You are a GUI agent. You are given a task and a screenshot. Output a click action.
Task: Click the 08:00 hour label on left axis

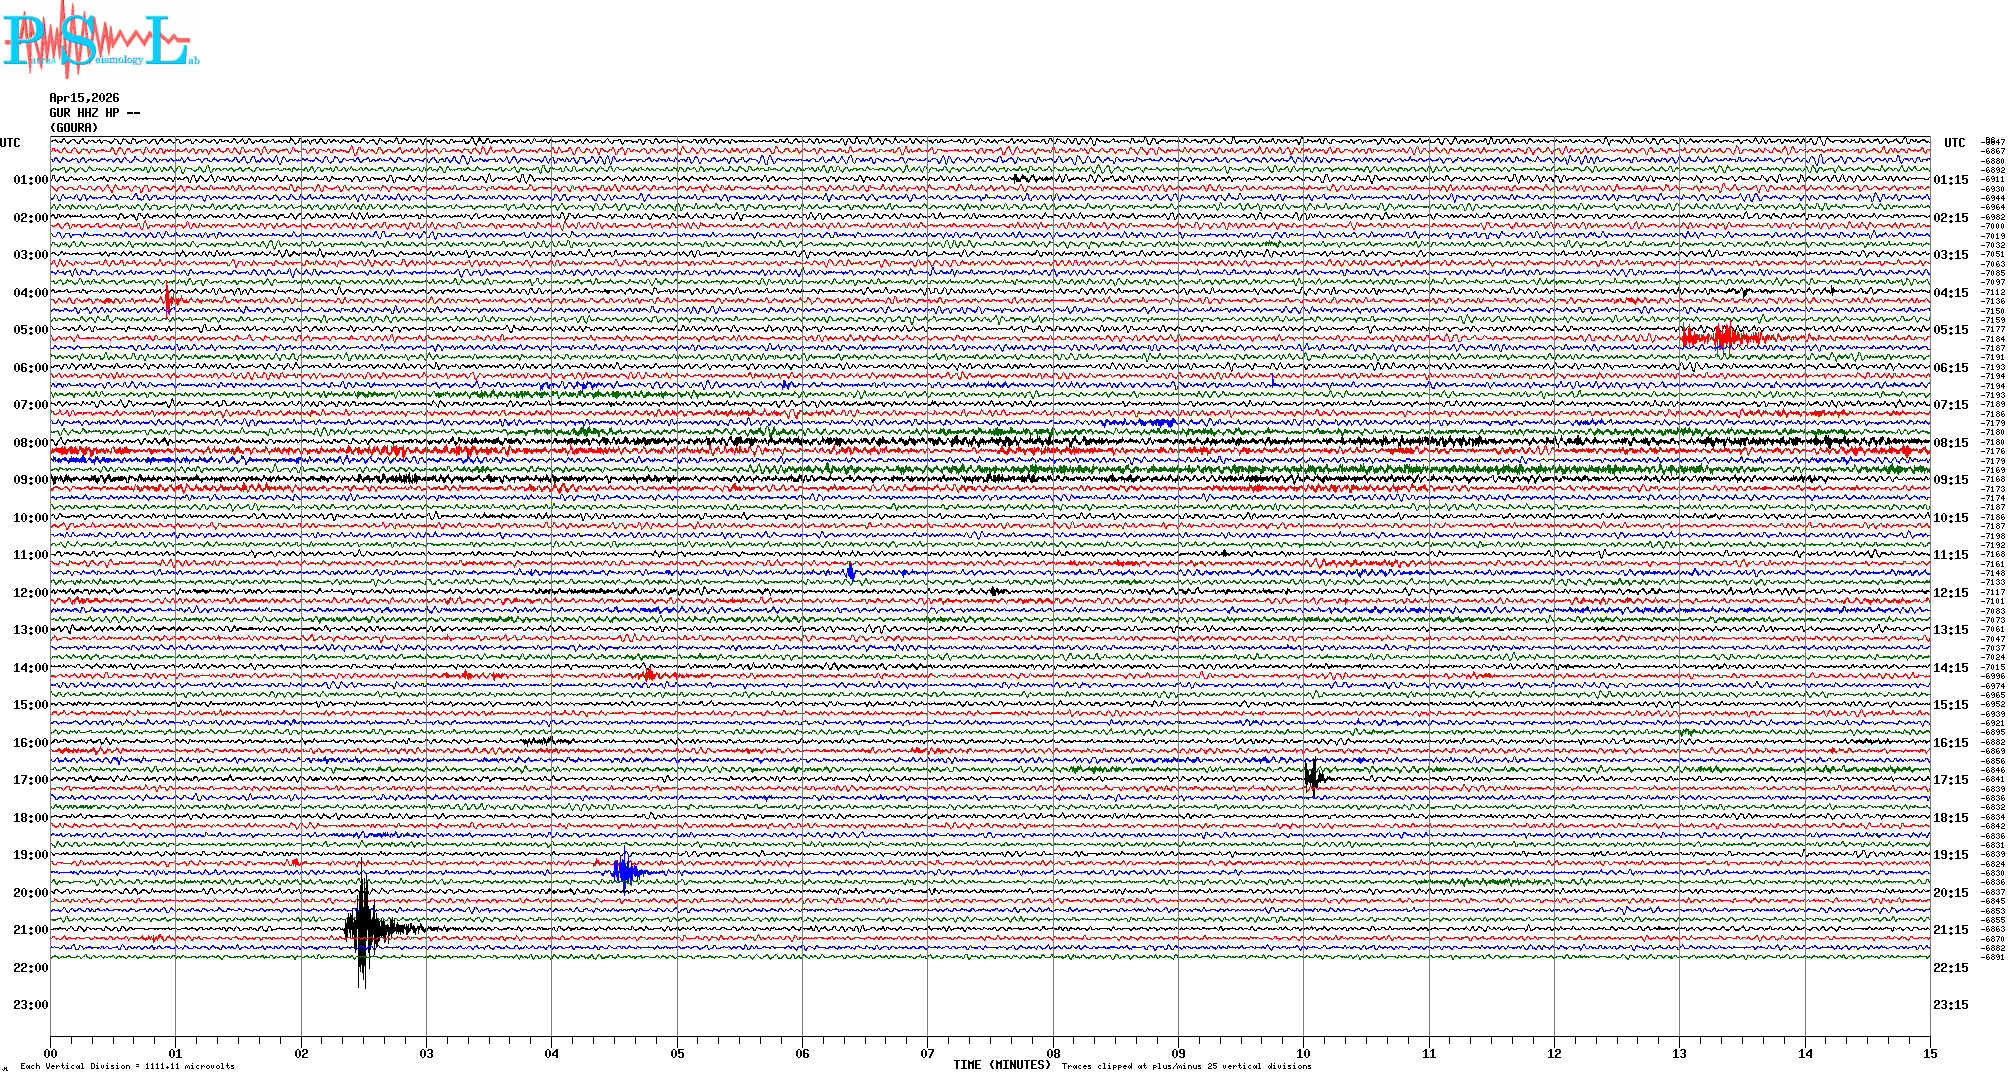point(30,443)
